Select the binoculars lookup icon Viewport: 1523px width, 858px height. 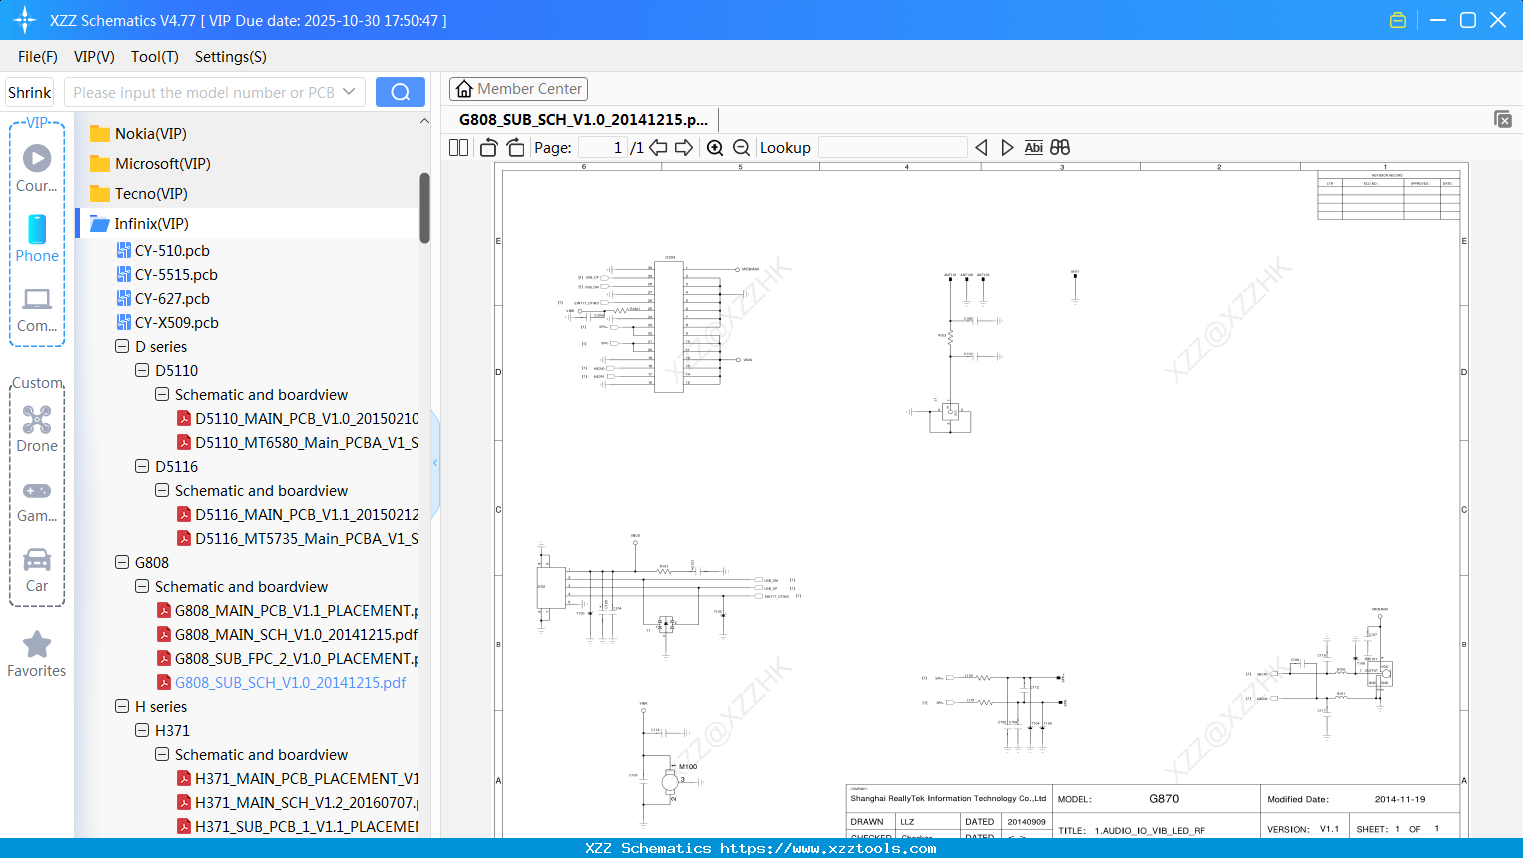pyautogui.click(x=1059, y=147)
